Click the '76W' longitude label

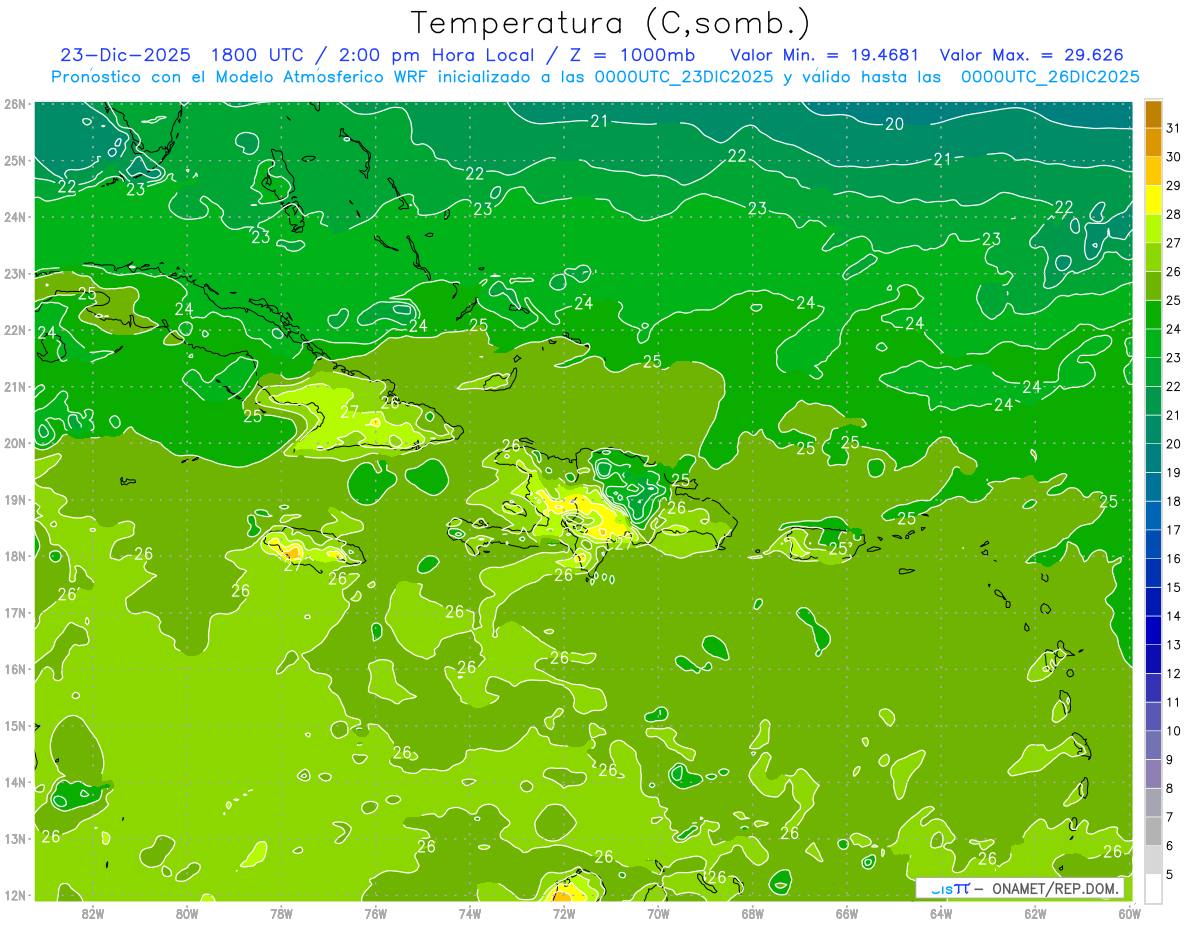pyautogui.click(x=376, y=912)
